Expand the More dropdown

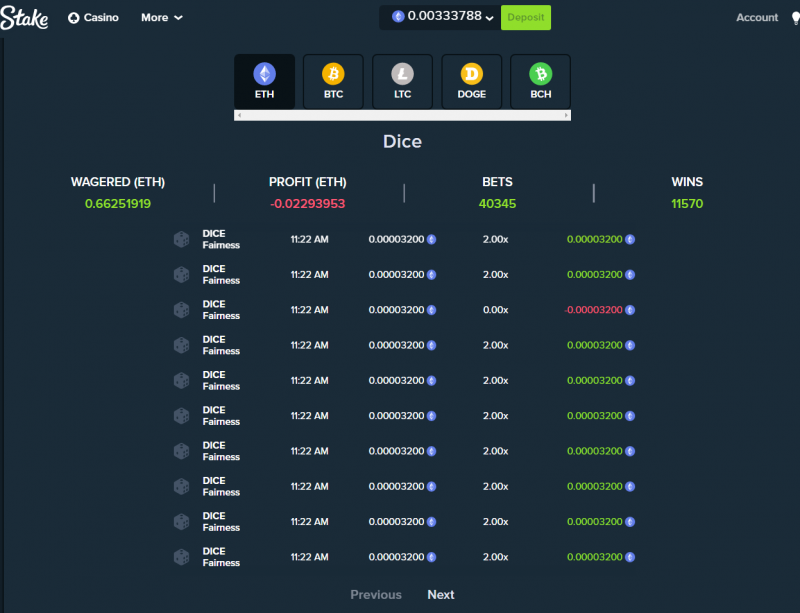(162, 18)
